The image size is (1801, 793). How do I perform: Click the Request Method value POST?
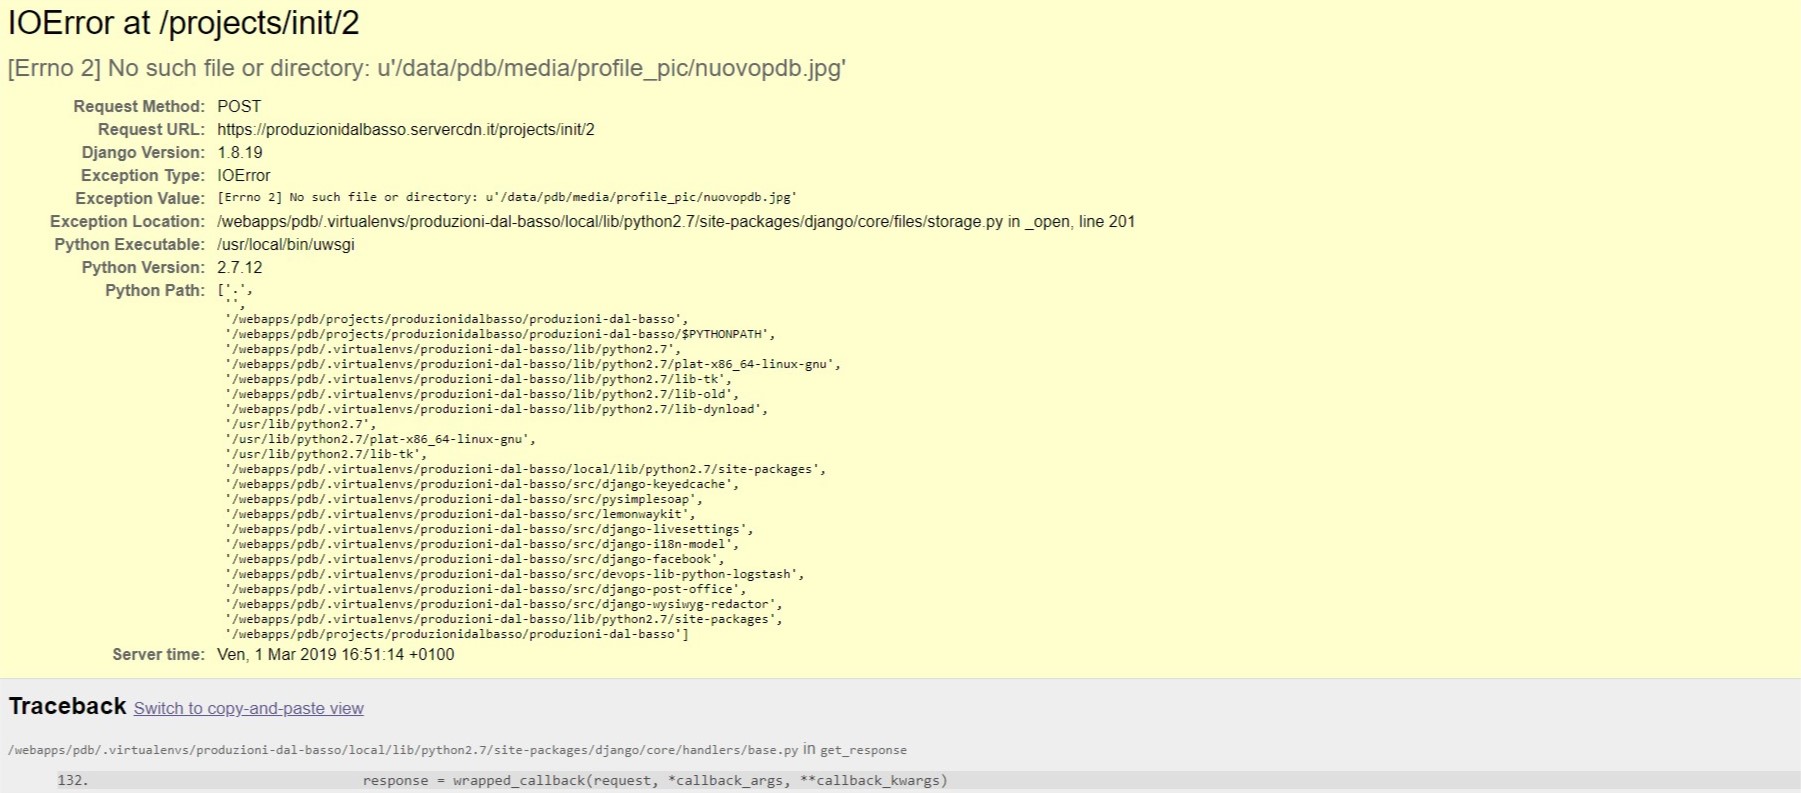pyautogui.click(x=239, y=106)
